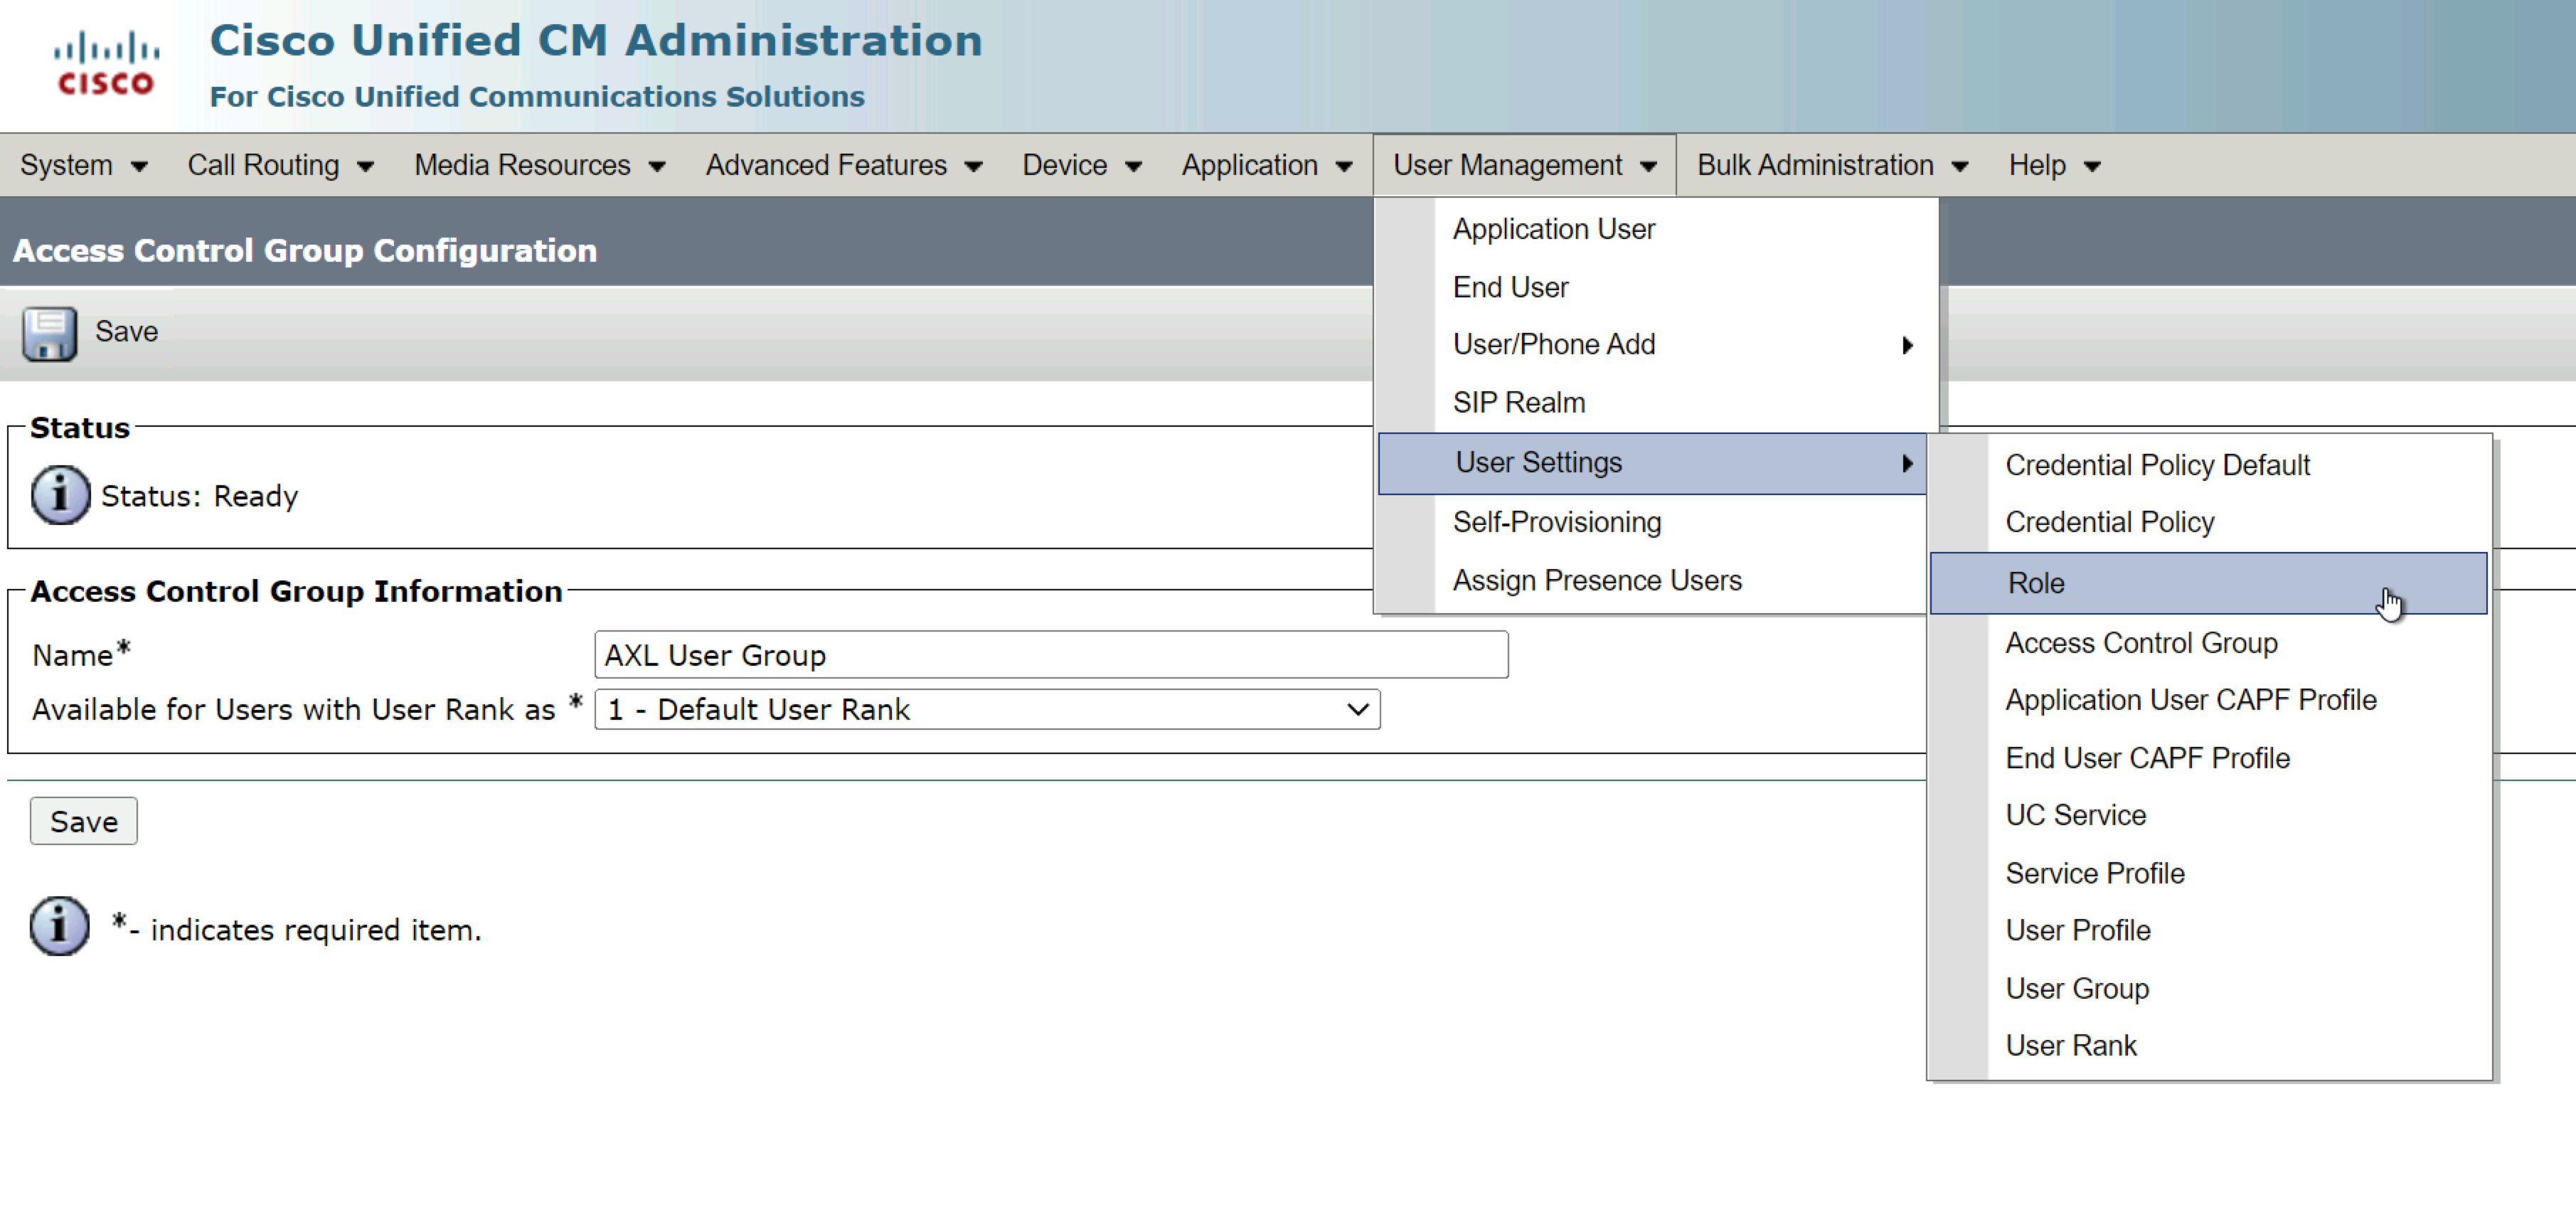Open the Device menu

[x=1082, y=165]
